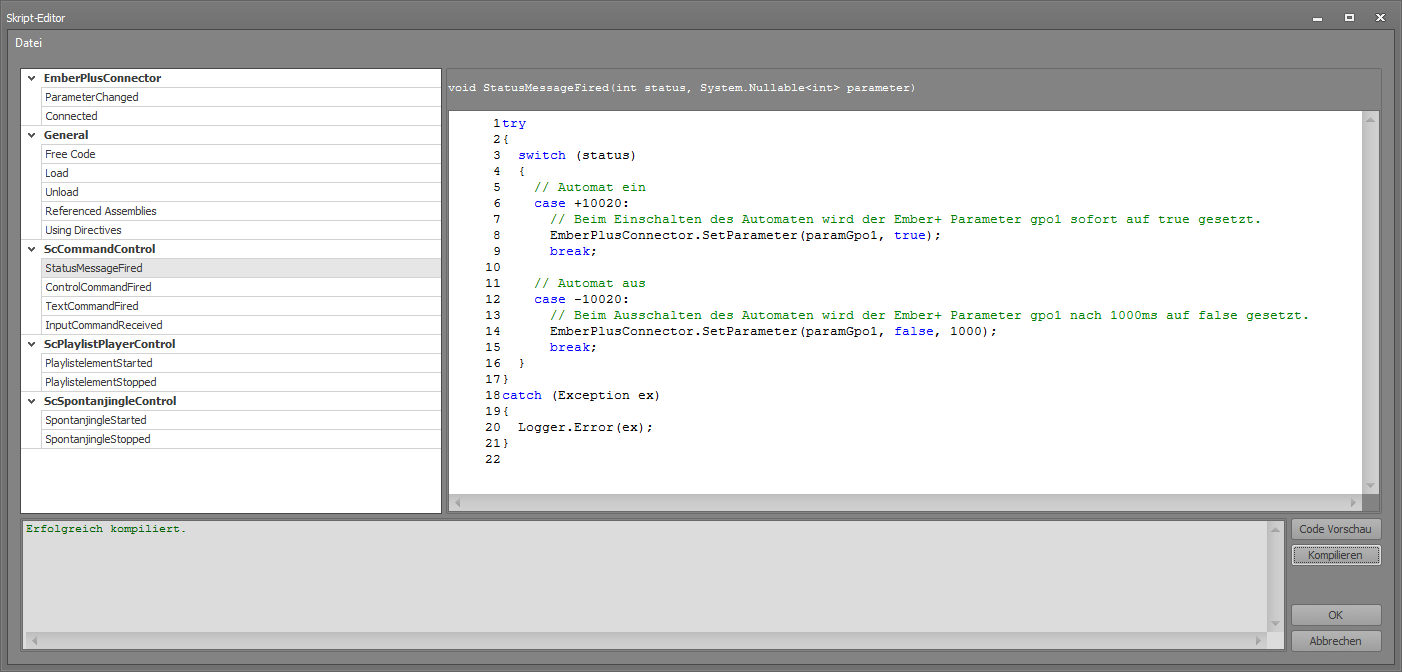Collapse the EmberPlusConnector group
Image resolution: width=1402 pixels, height=672 pixels.
tap(30, 78)
